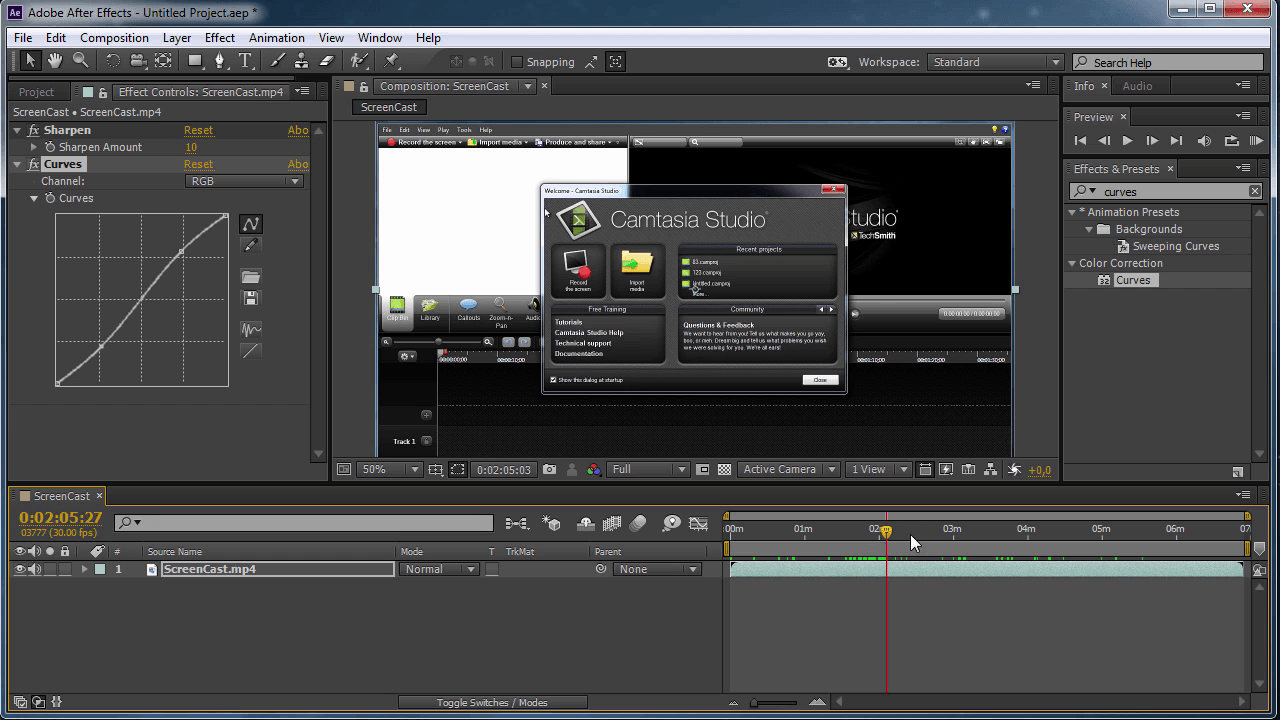Select the Rectangle shape tool
Image resolution: width=1280 pixels, height=720 pixels.
(x=195, y=61)
